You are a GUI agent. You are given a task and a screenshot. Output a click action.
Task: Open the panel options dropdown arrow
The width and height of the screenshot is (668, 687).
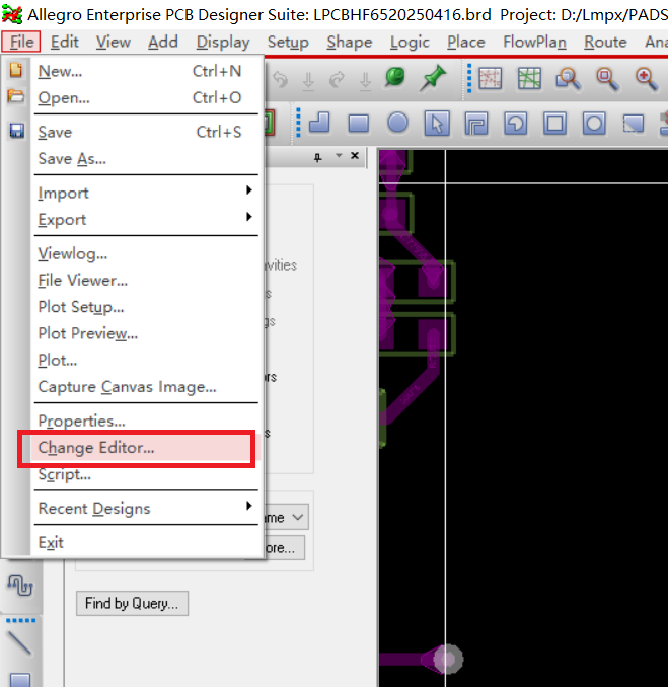(x=339, y=156)
